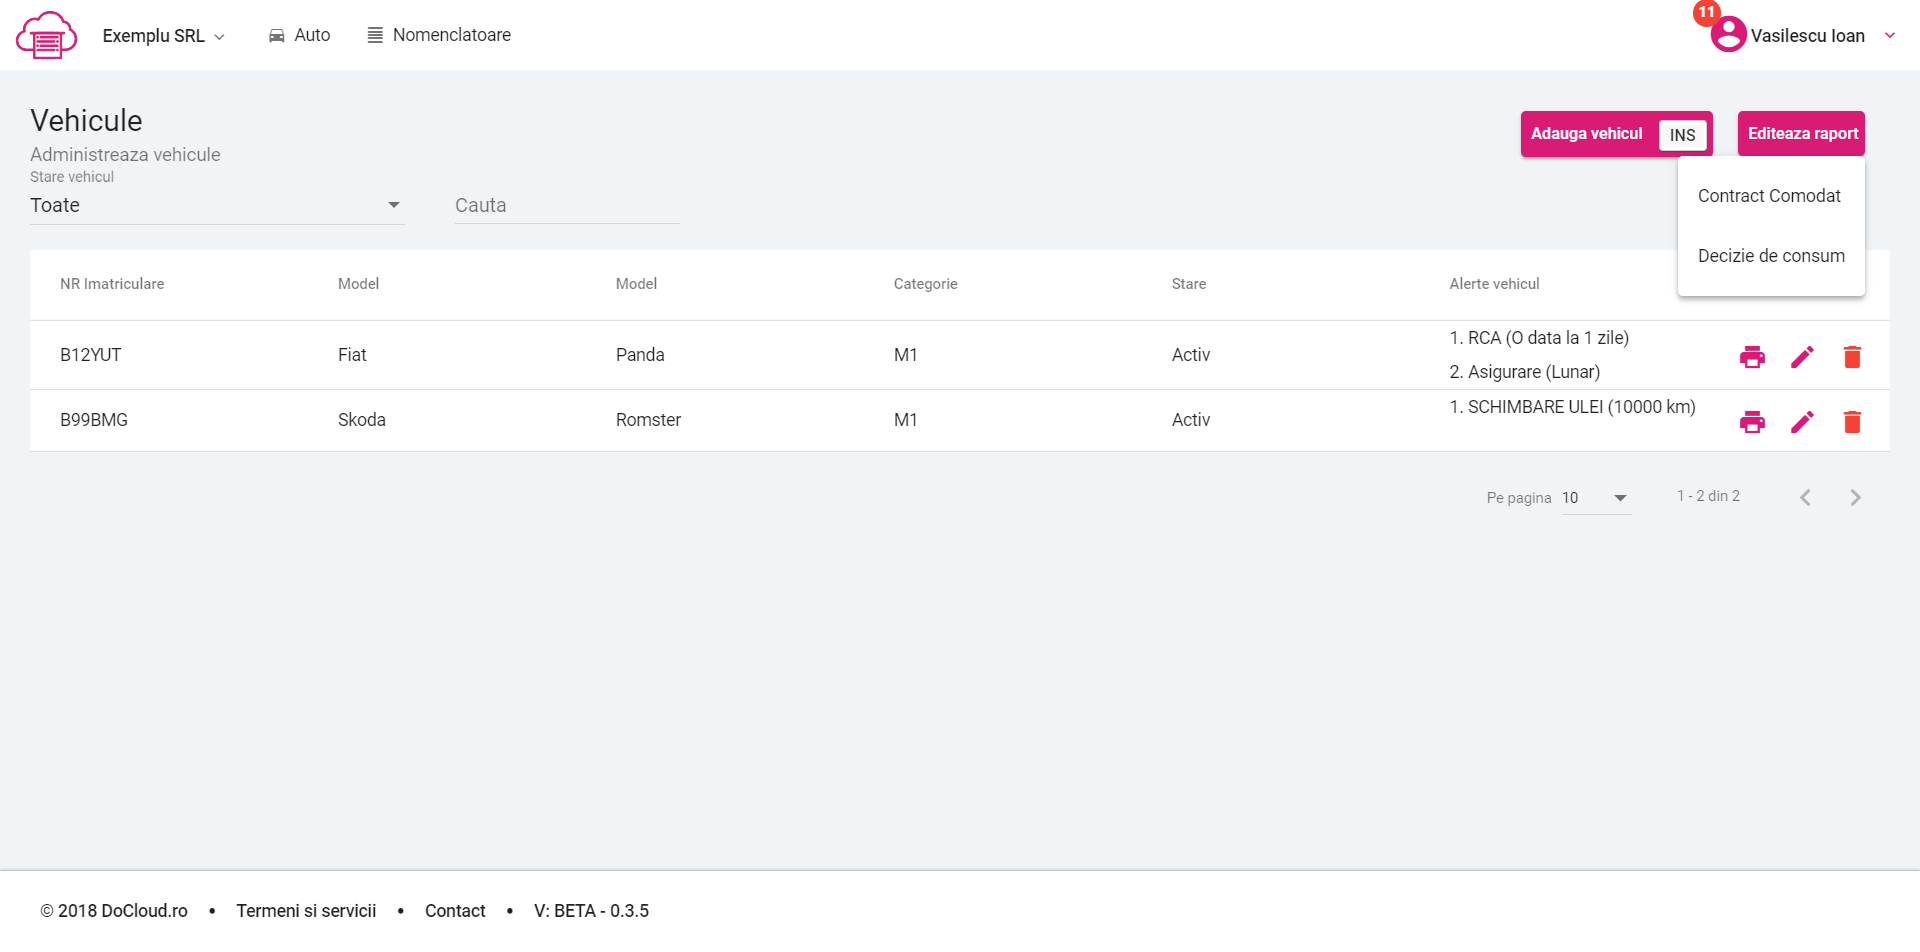1920x952 pixels.
Task: Click the Panda model cell
Action: click(x=640, y=355)
